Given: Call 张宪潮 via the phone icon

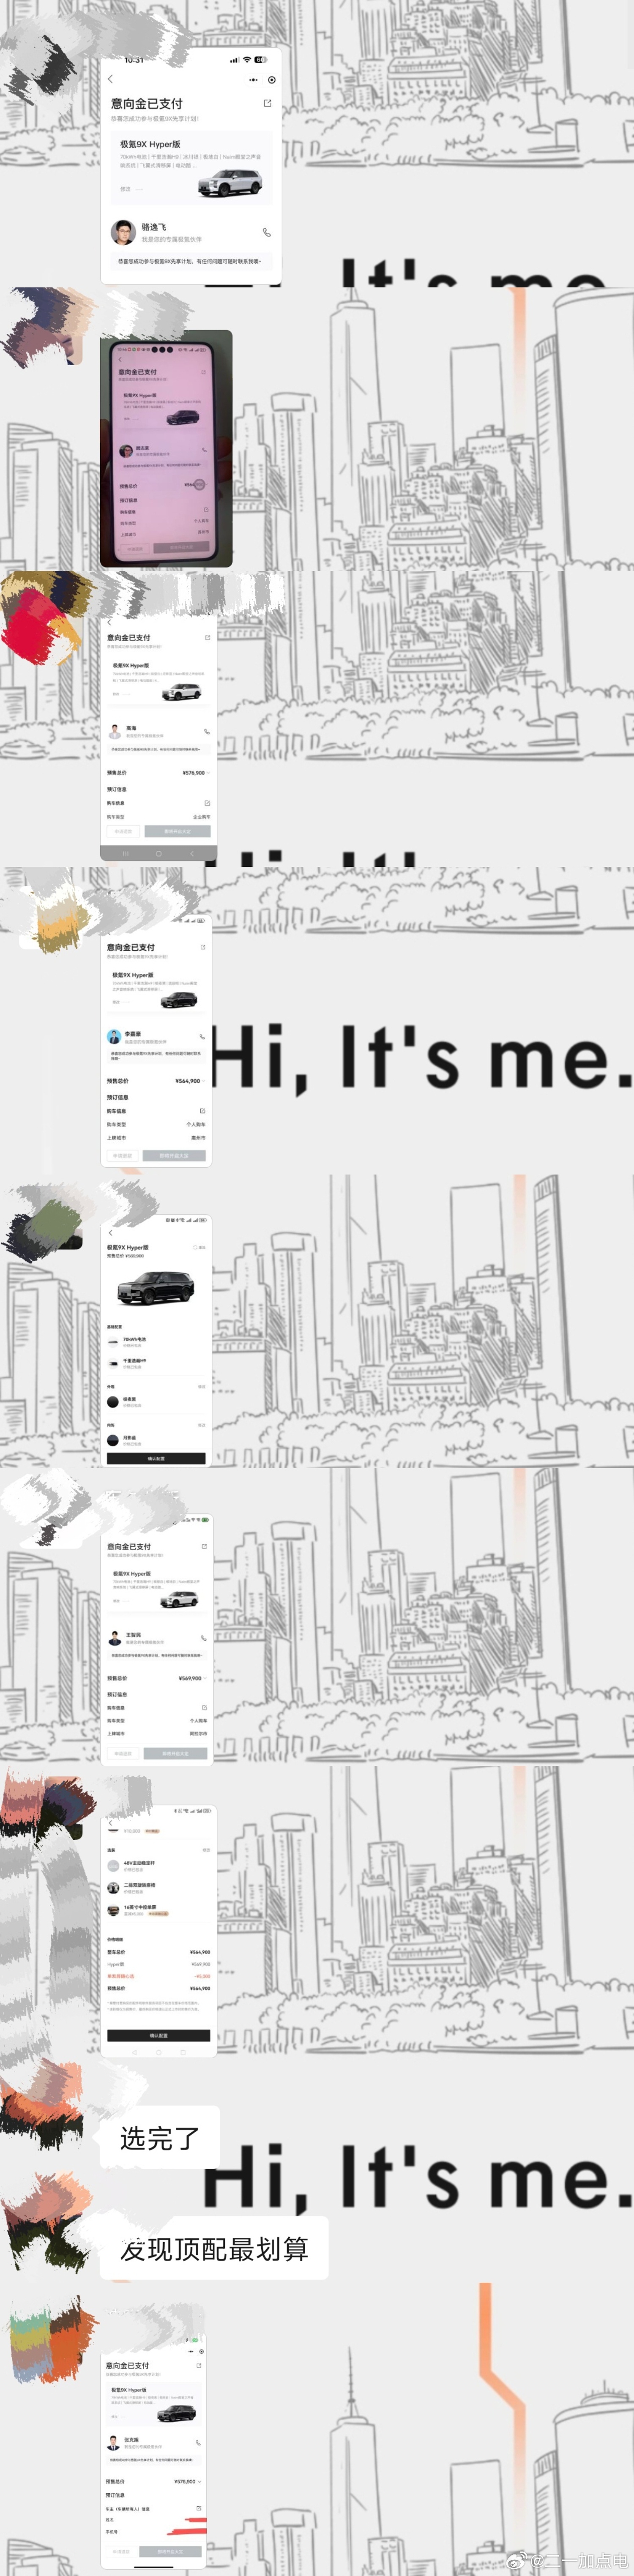Looking at the screenshot, I should click(198, 2442).
